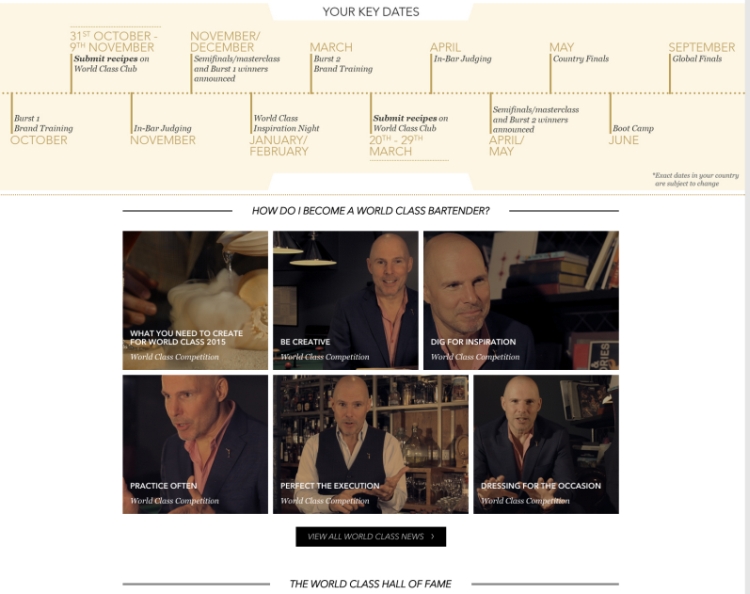
Task: Click the arrow icon on View All World Class News
Action: [432, 537]
